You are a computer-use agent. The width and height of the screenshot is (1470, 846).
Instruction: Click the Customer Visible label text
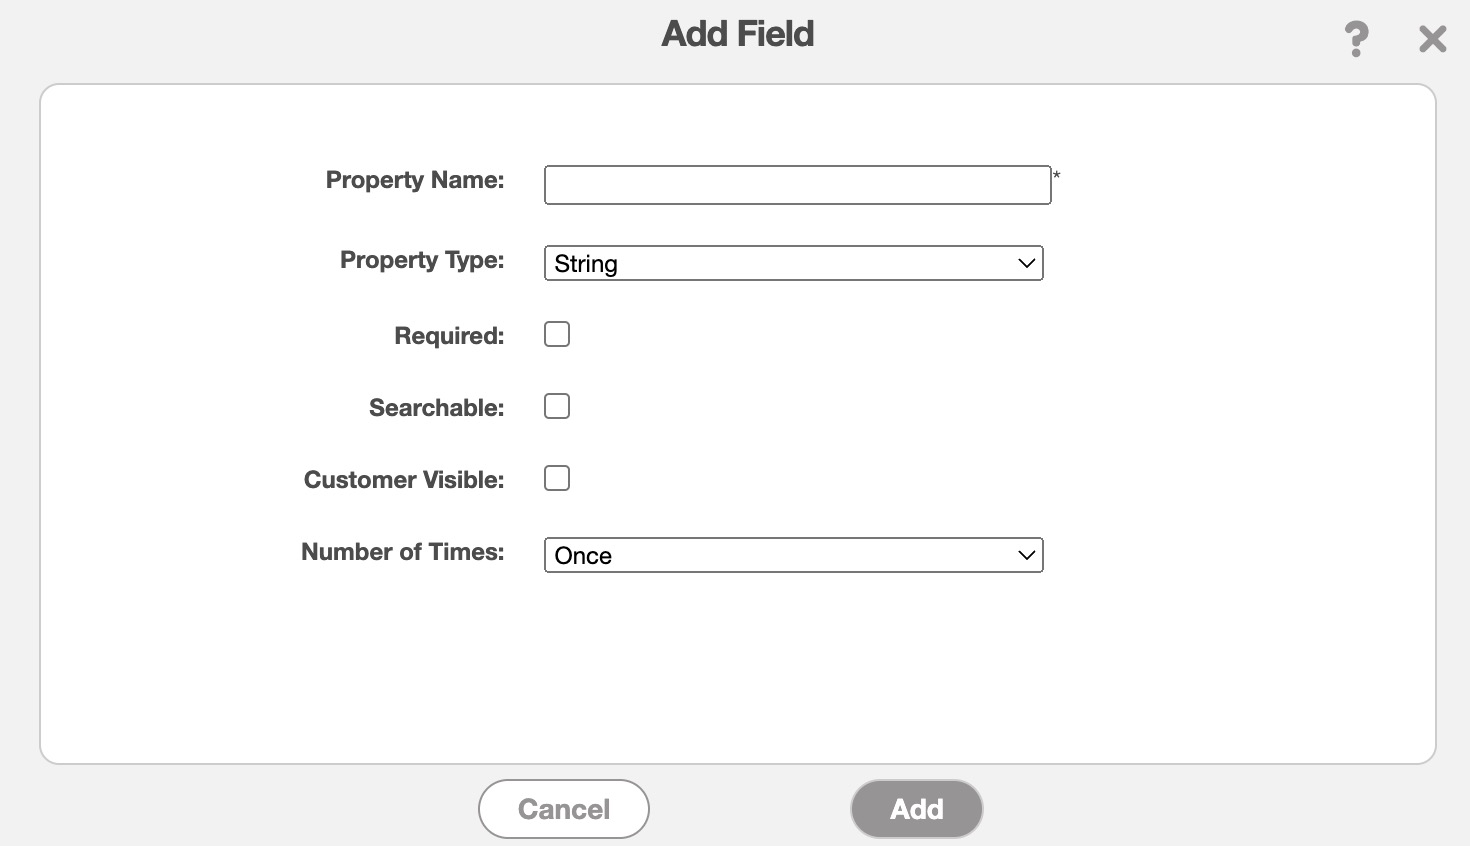[404, 480]
